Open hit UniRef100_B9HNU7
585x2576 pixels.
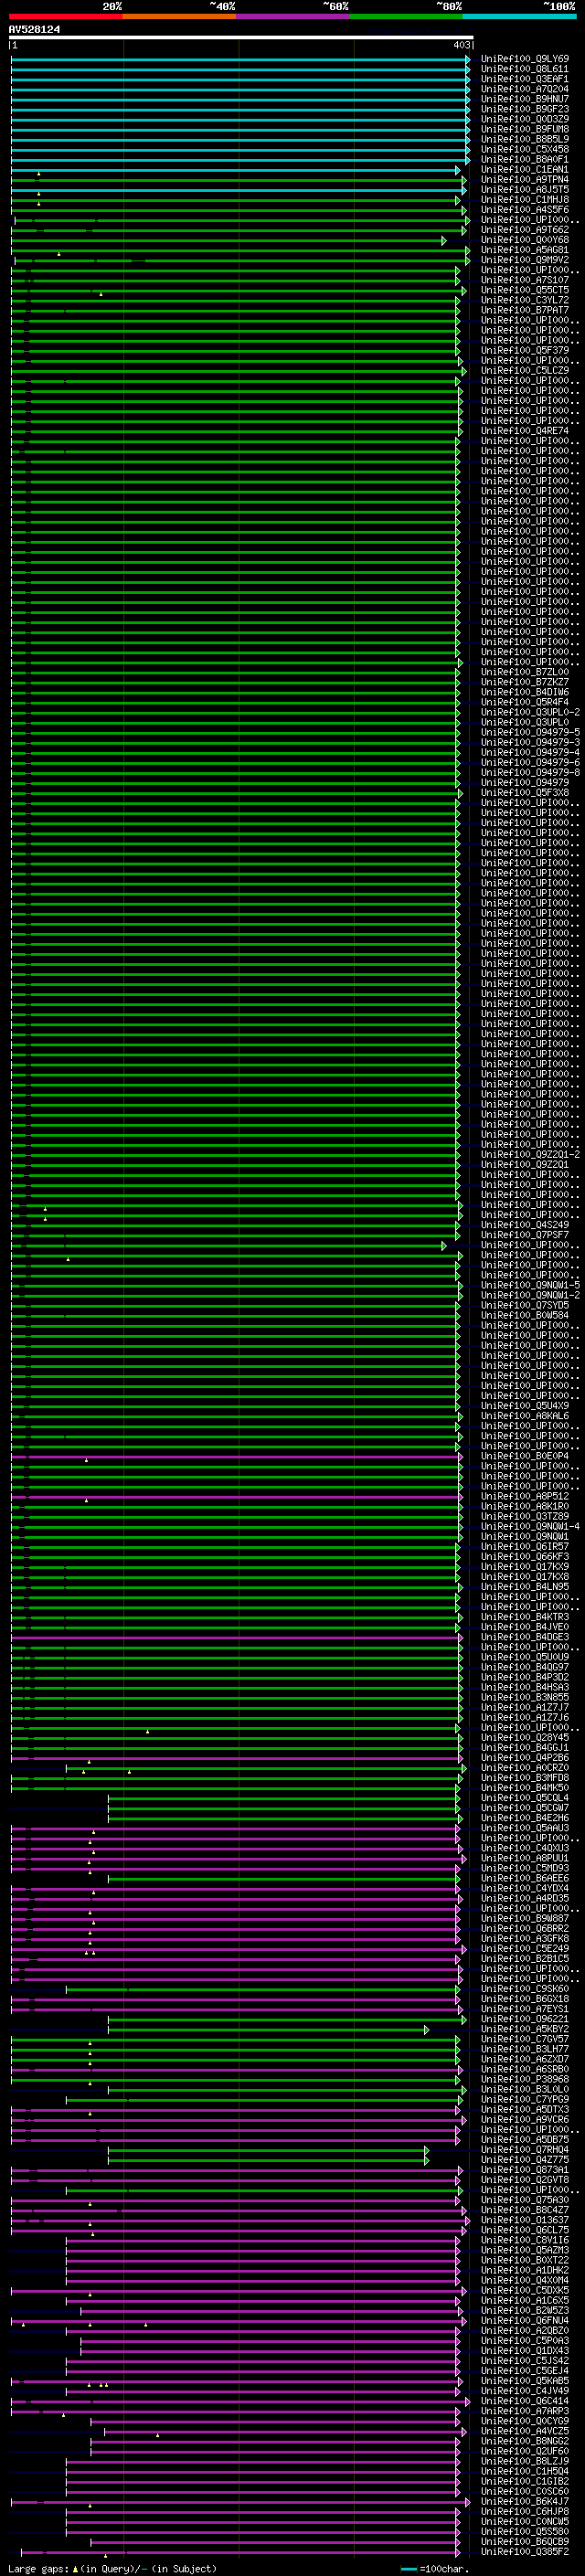pos(524,99)
